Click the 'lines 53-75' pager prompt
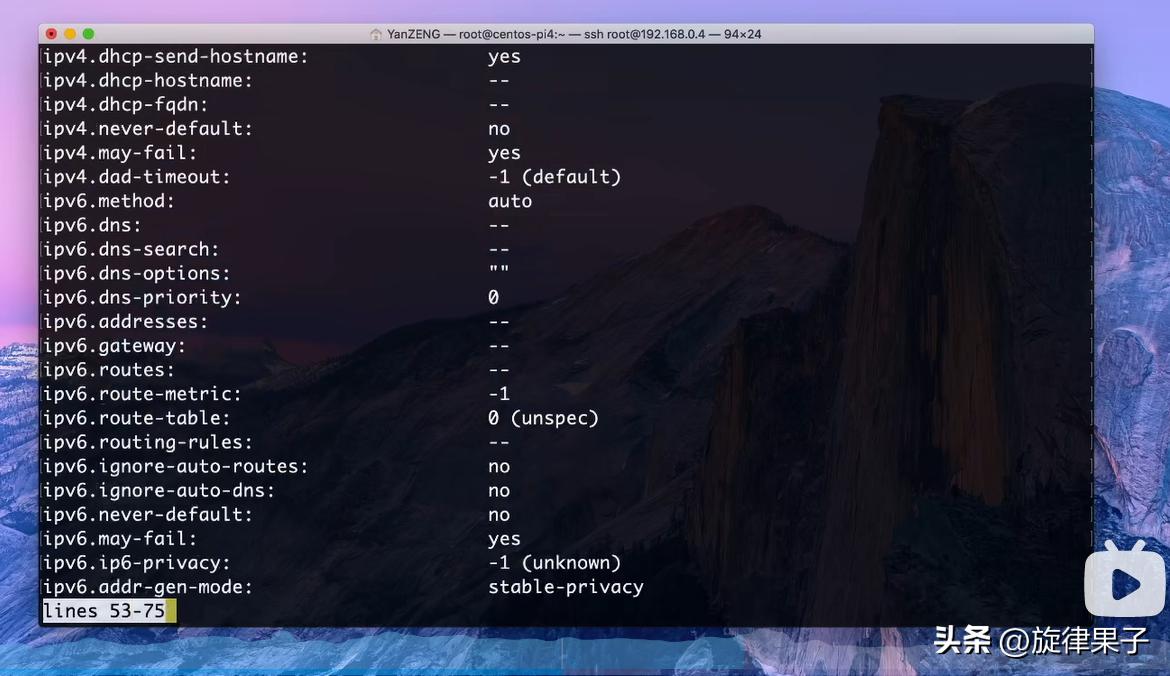Image resolution: width=1170 pixels, height=676 pixels. click(x=104, y=611)
